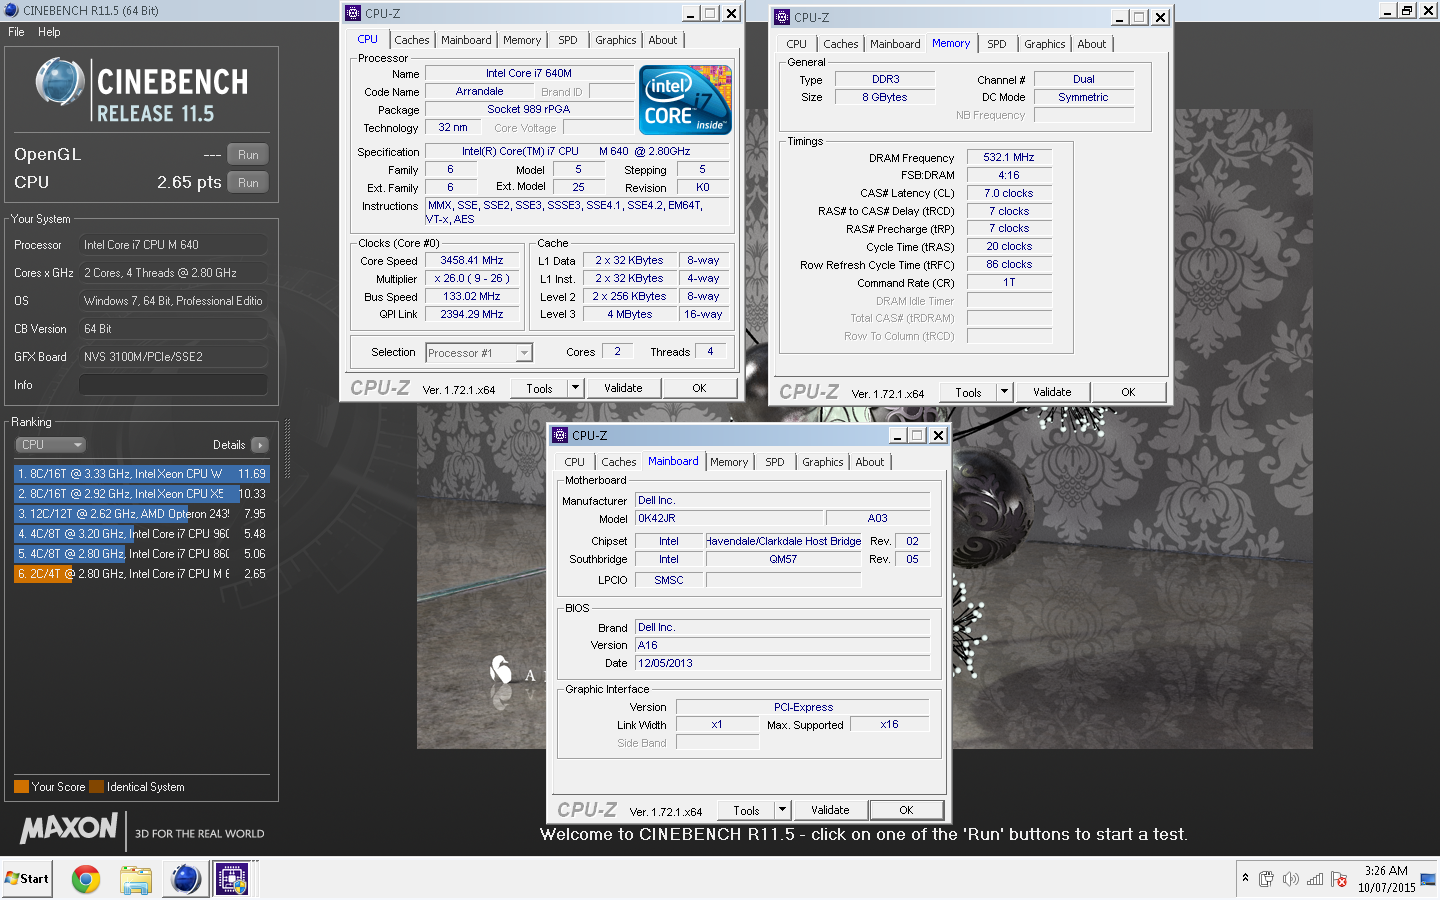The height and width of the screenshot is (900, 1440).
Task: Click the clock showing 3:26 AM
Action: (x=1386, y=871)
